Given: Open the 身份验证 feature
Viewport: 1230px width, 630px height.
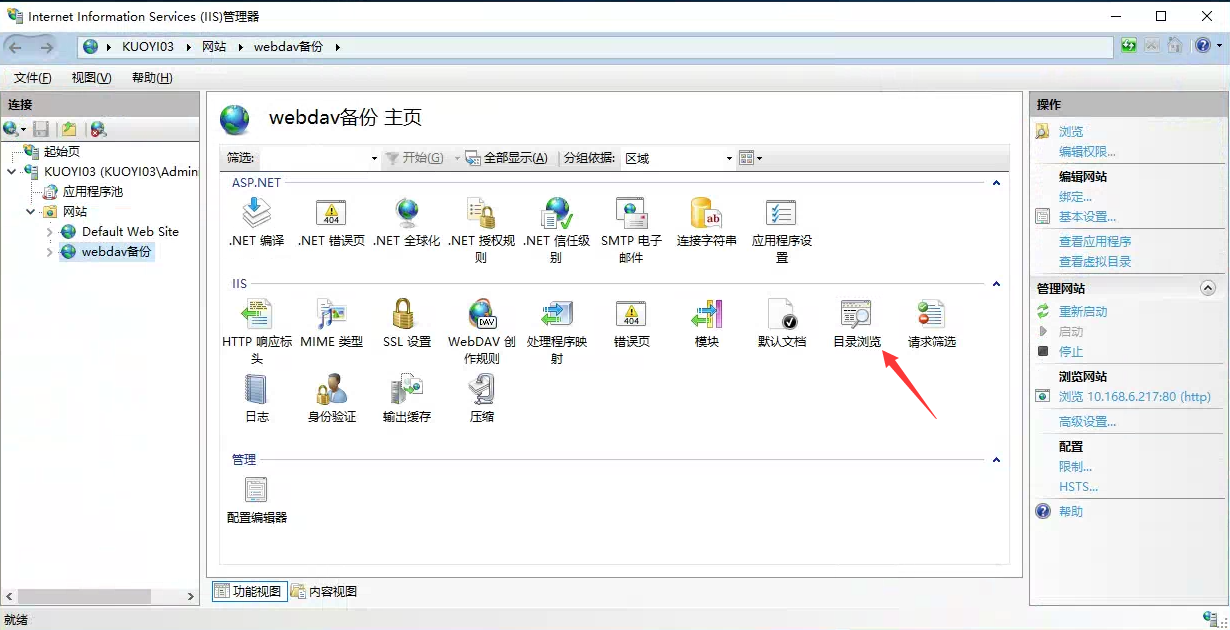Looking at the screenshot, I should (331, 398).
